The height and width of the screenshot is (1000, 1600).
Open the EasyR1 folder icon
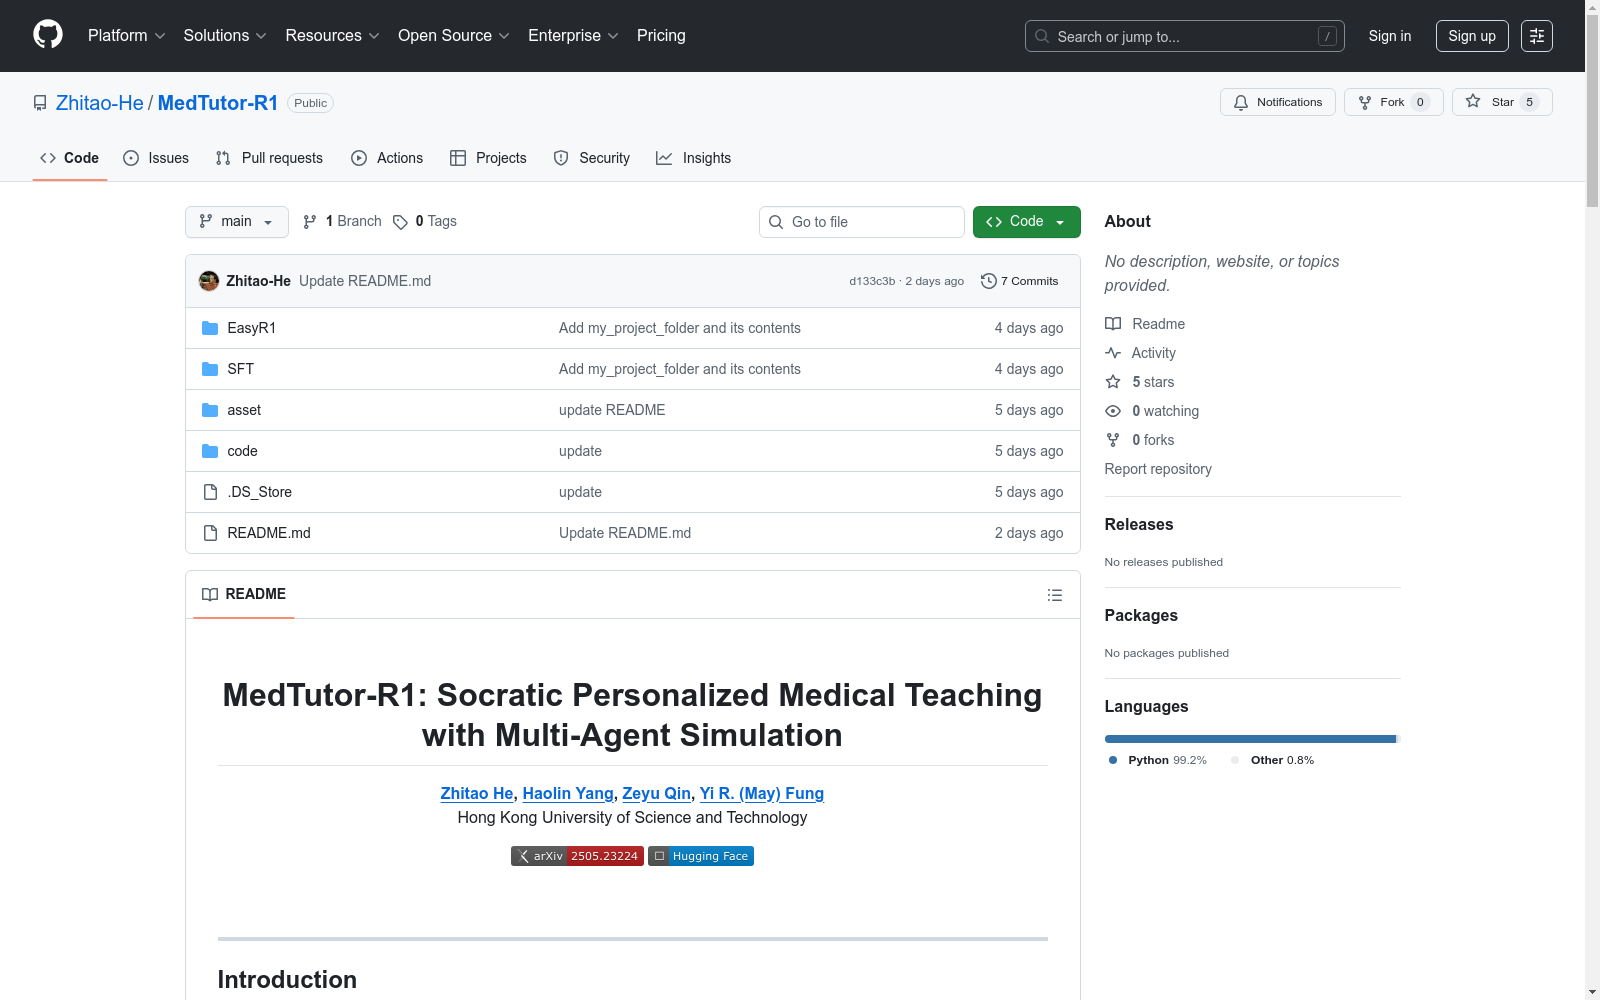pyautogui.click(x=210, y=328)
